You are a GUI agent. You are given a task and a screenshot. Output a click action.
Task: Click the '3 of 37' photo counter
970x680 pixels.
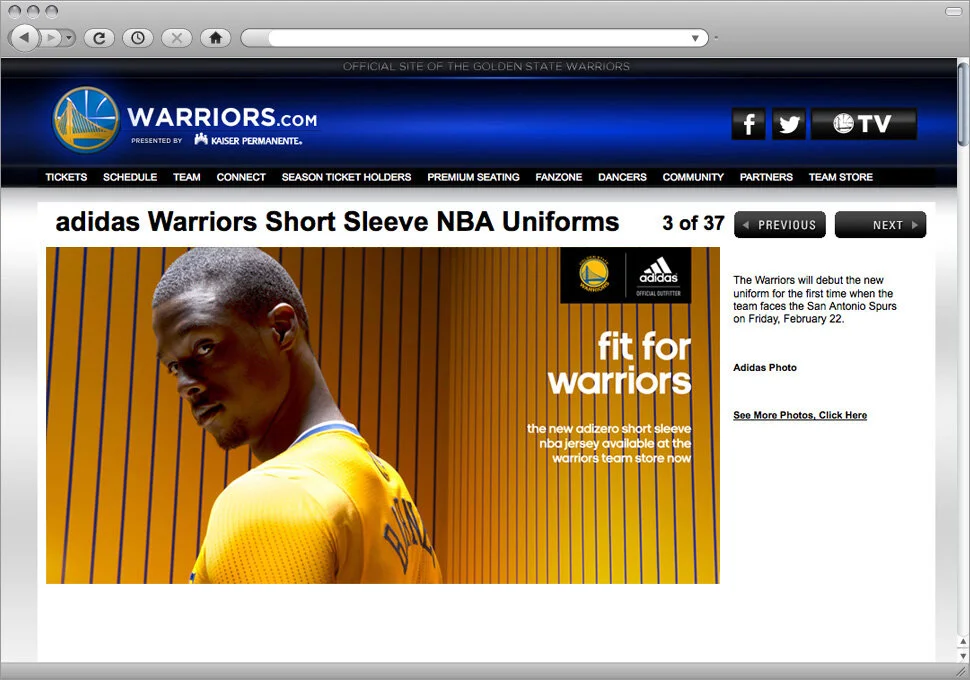(693, 223)
